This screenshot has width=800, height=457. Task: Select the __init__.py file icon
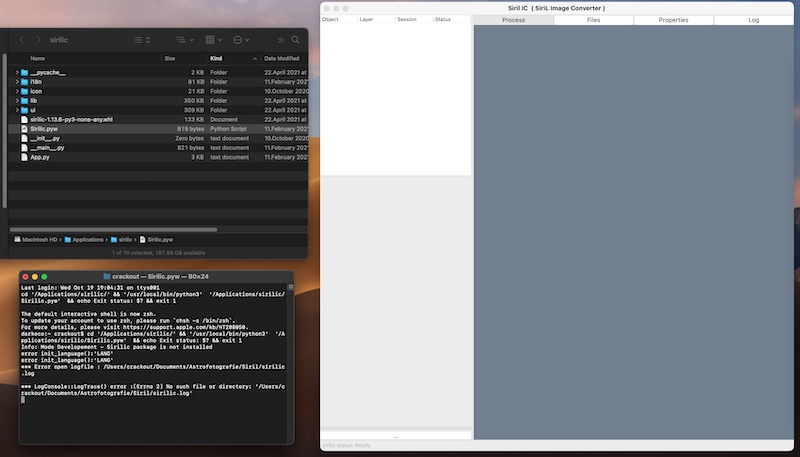point(24,138)
